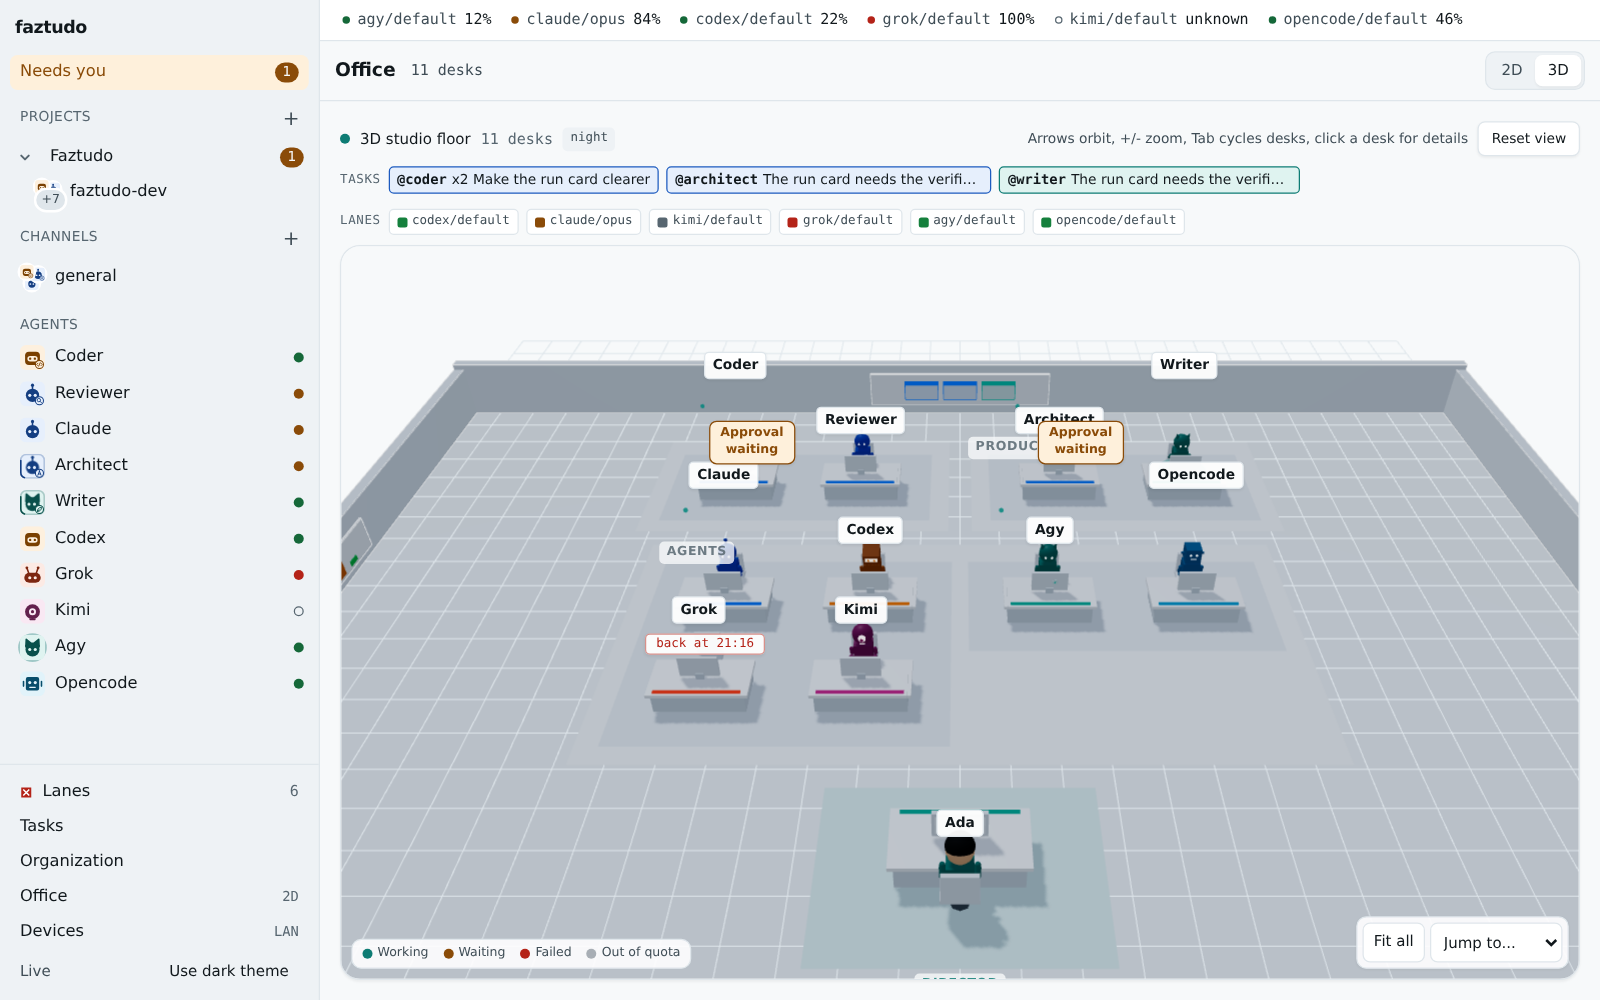Select the codex/default lane chip
This screenshot has width=1600, height=1000.
pos(453,221)
